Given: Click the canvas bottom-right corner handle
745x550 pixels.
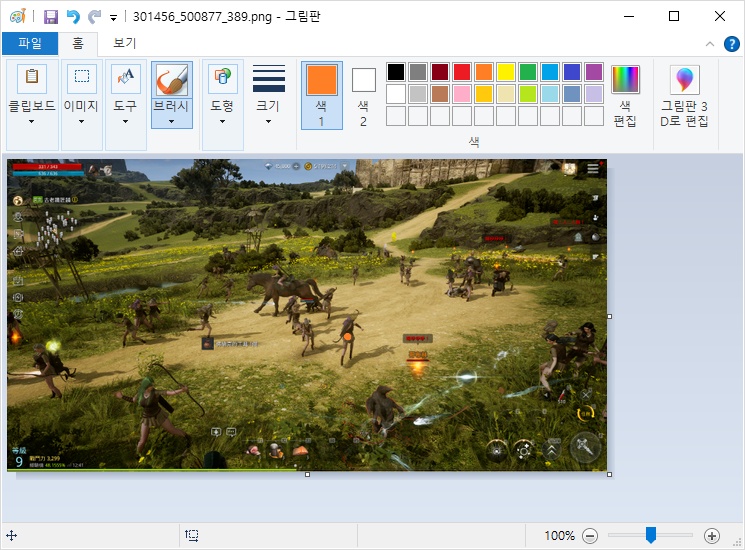Looking at the screenshot, I should (x=610, y=474).
